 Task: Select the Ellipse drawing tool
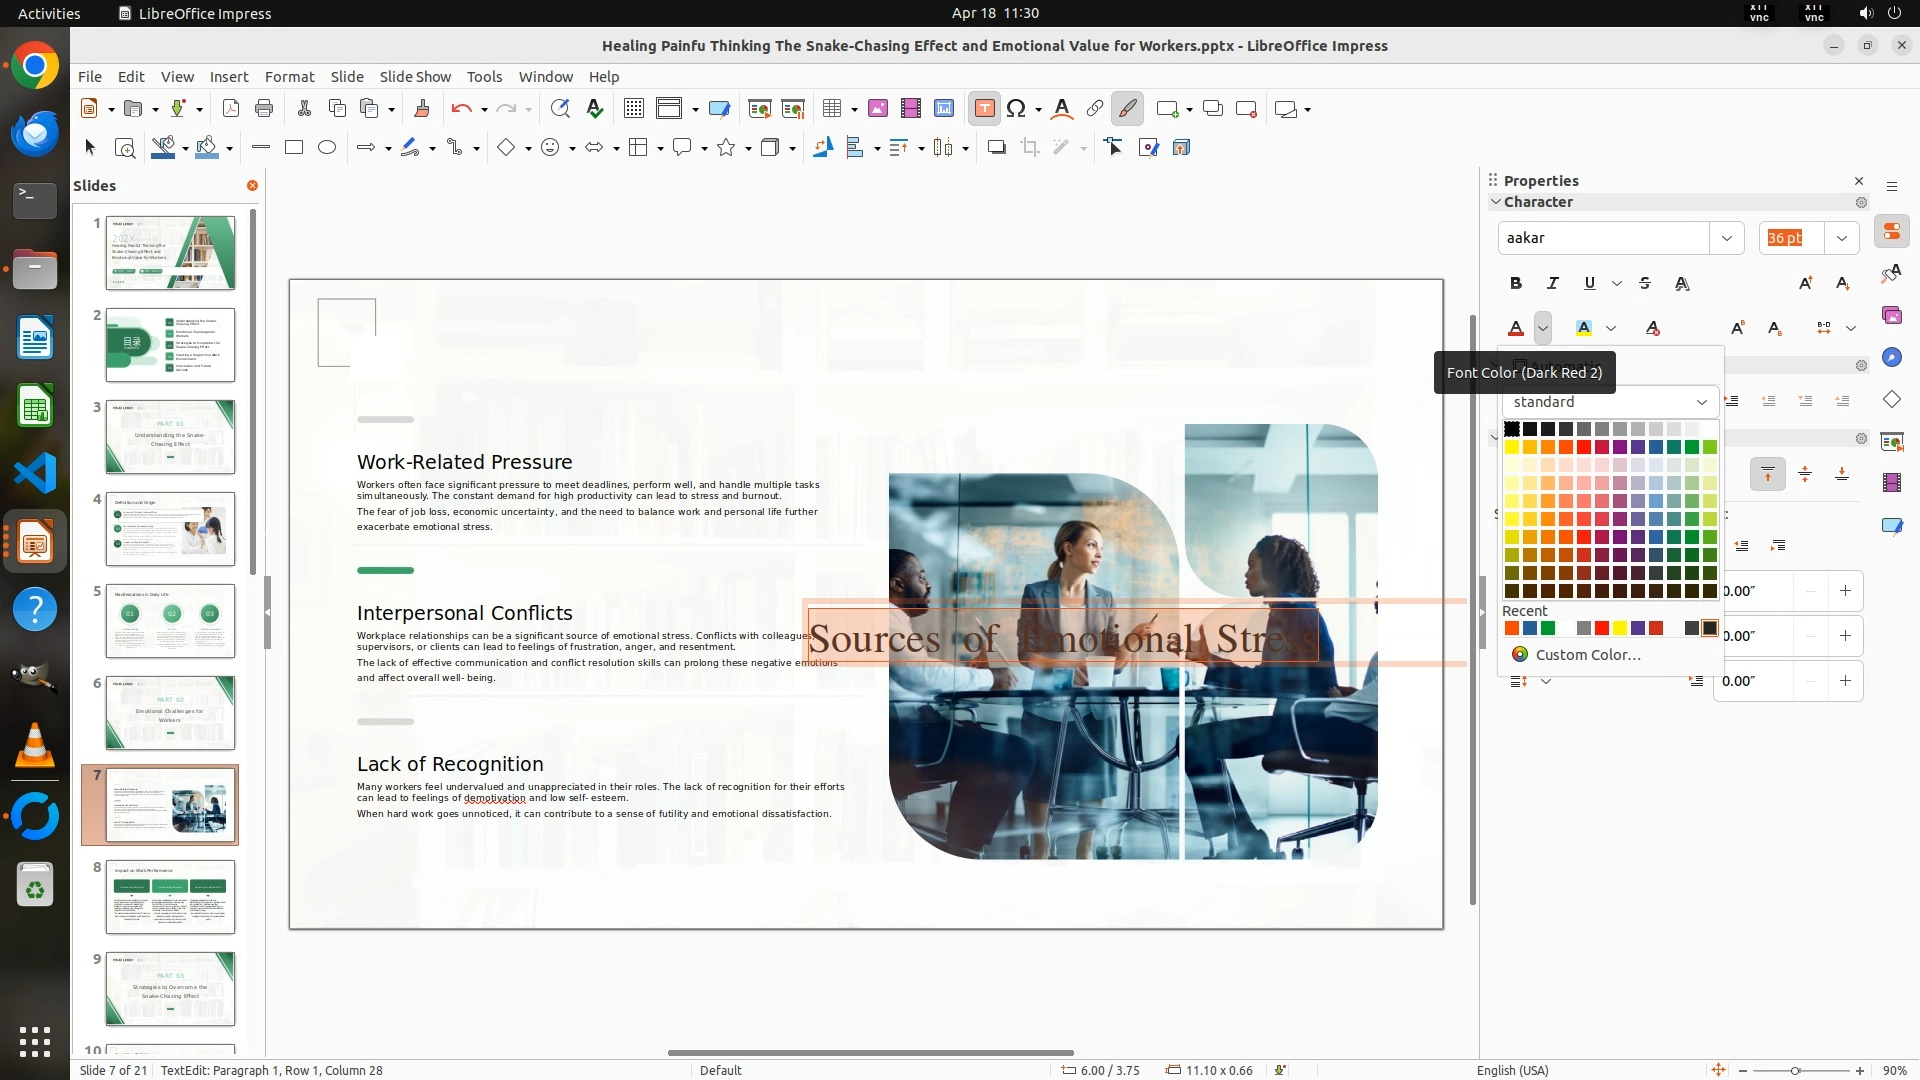pyautogui.click(x=326, y=148)
